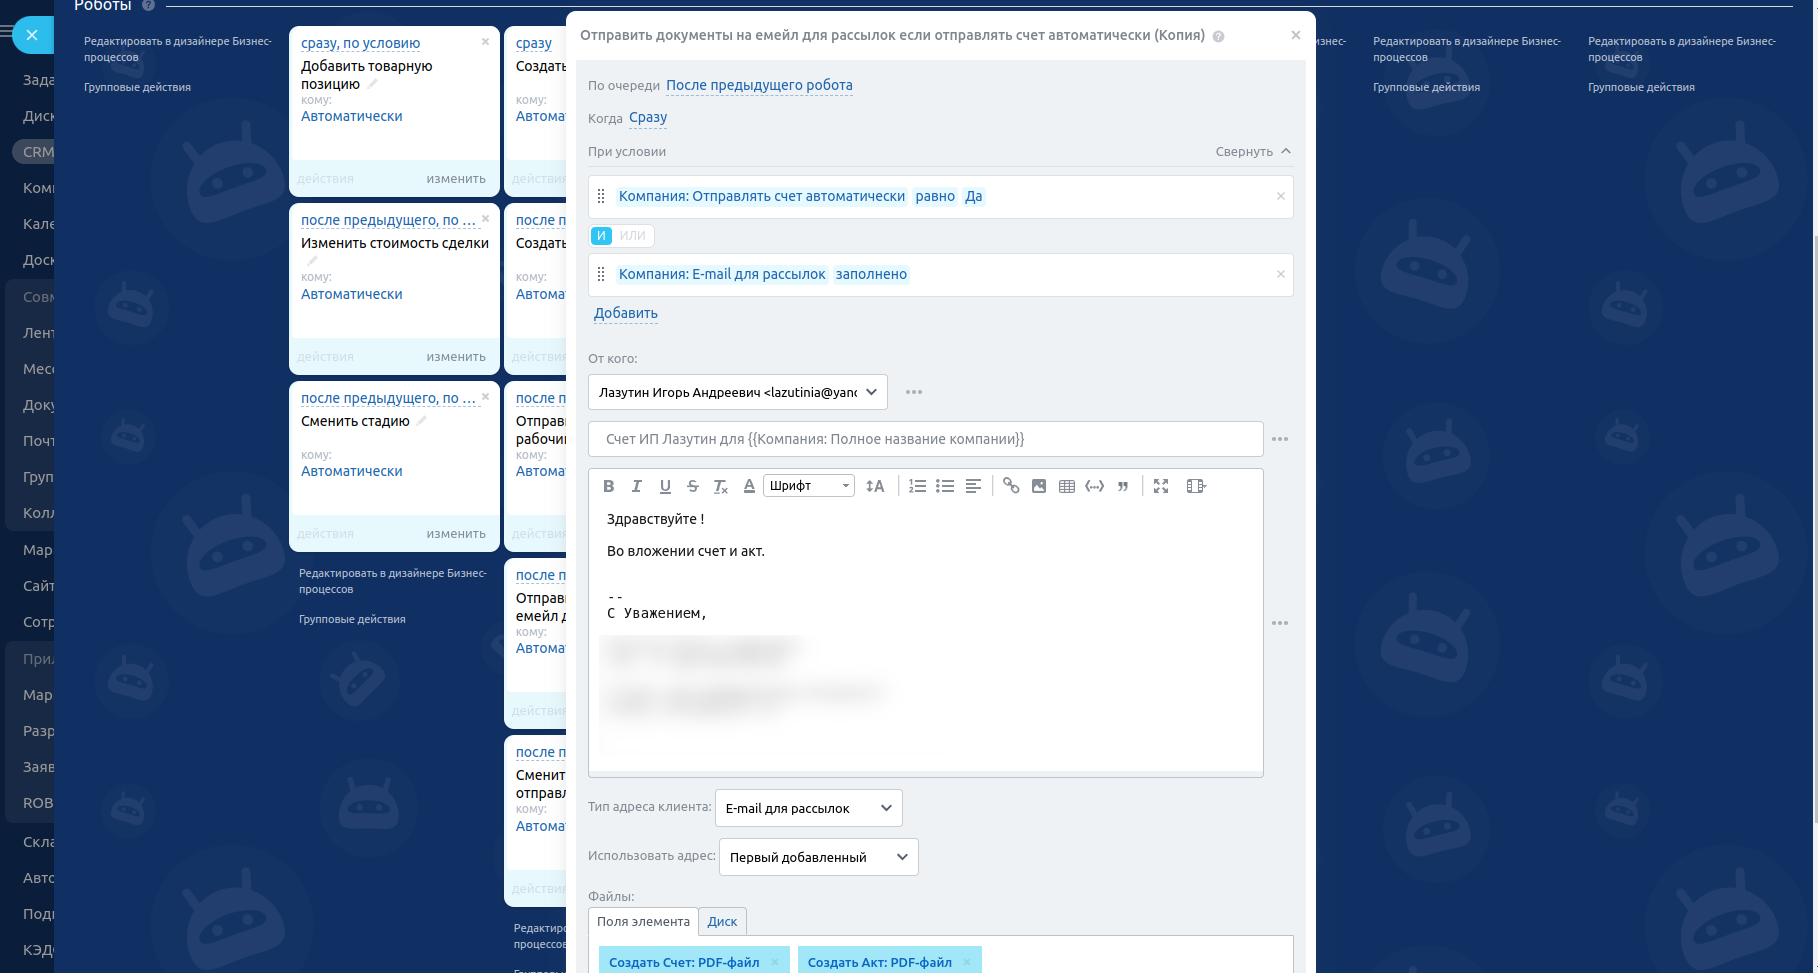Viewport: 1818px width, 973px height.
Task: Grab the handle of the first condition row
Action: click(x=601, y=196)
